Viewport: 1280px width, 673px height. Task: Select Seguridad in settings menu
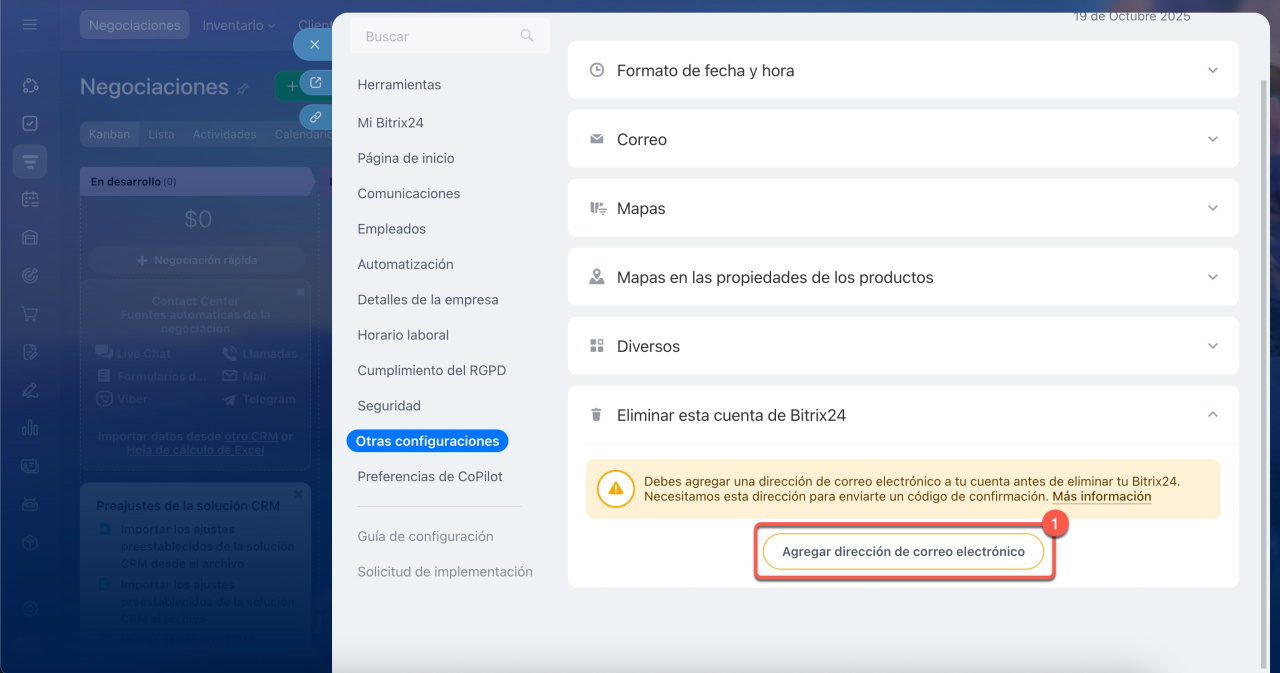pyautogui.click(x=389, y=406)
